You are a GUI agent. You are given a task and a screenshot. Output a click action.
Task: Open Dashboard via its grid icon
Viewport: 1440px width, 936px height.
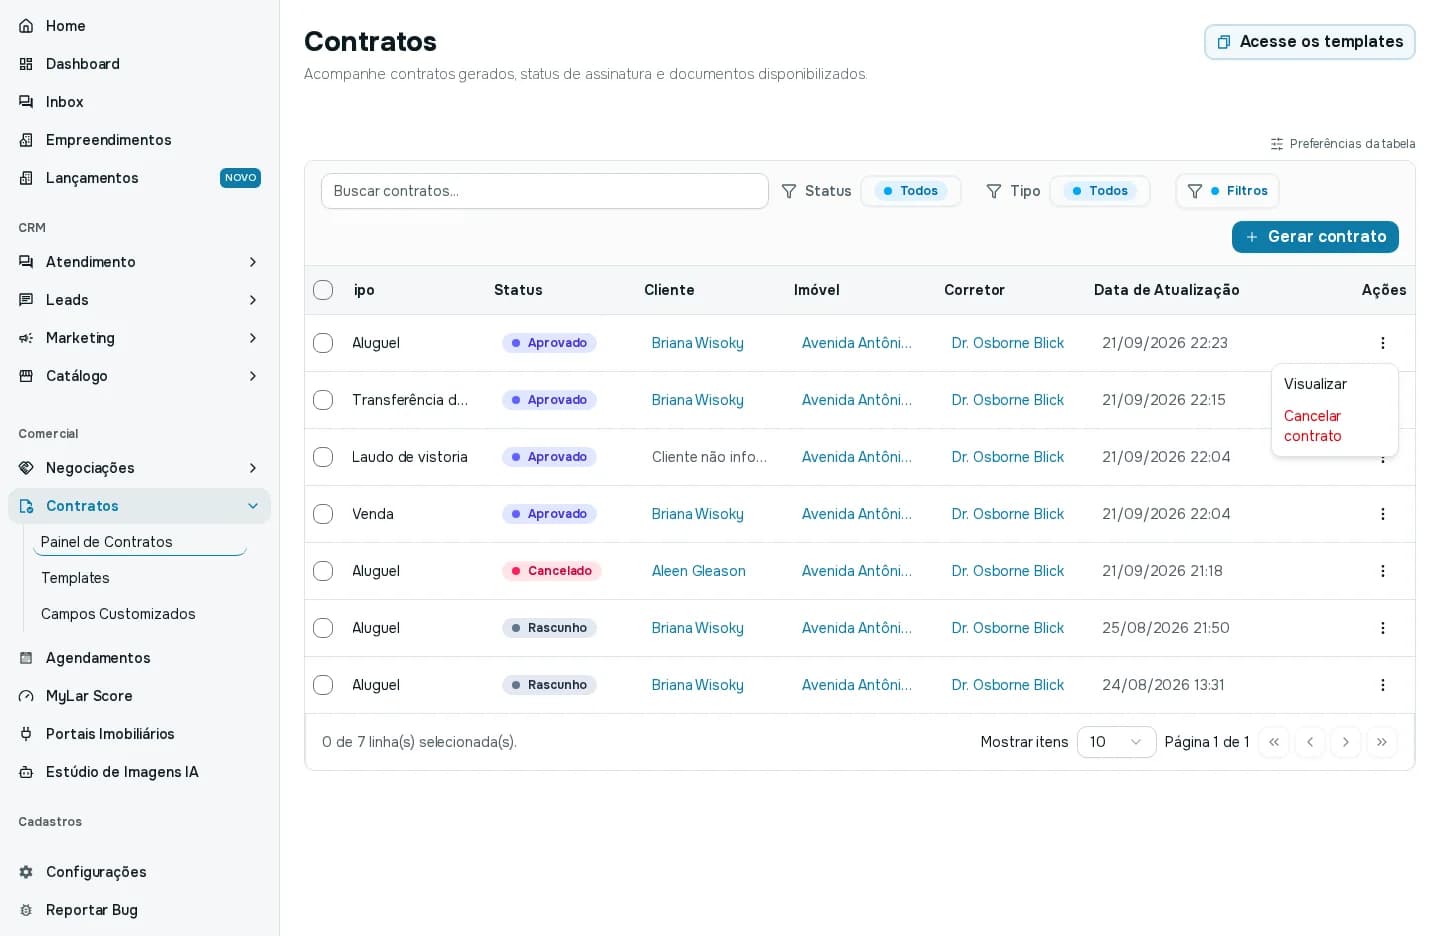pyautogui.click(x=26, y=64)
